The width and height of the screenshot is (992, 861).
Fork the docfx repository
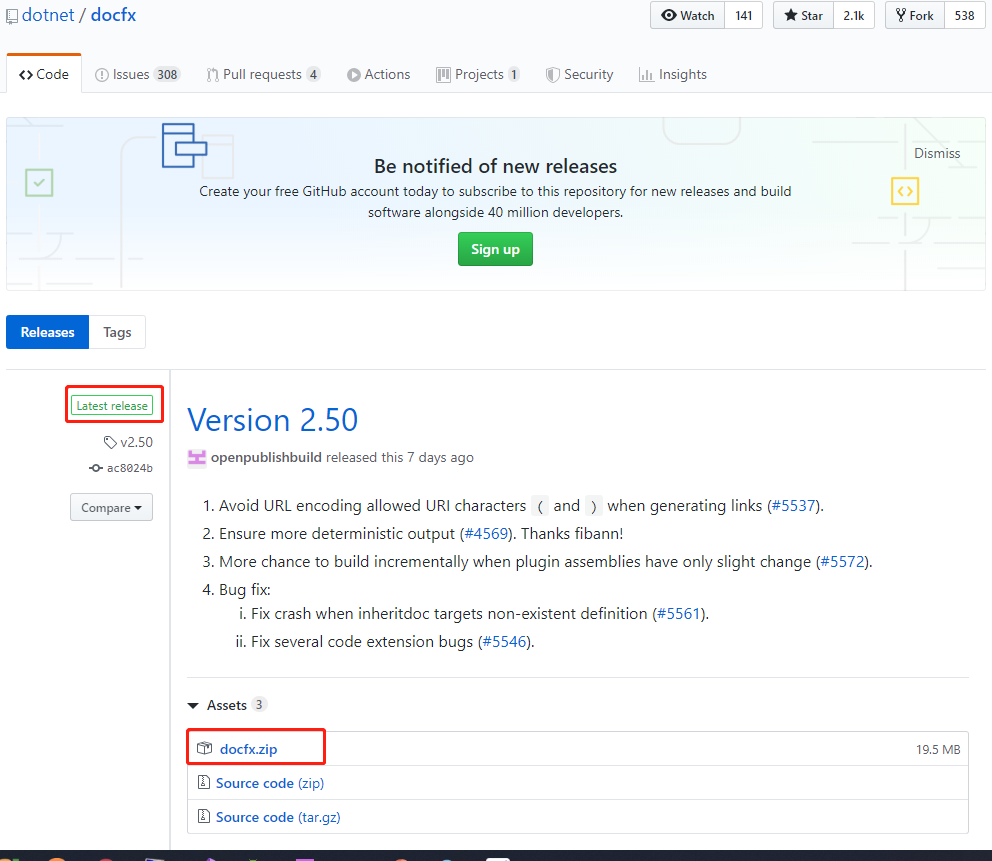(915, 15)
